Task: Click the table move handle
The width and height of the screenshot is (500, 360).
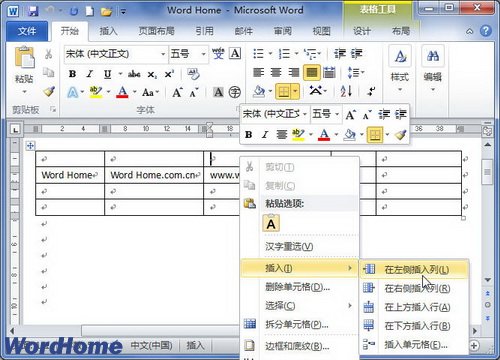Action: click(30, 145)
